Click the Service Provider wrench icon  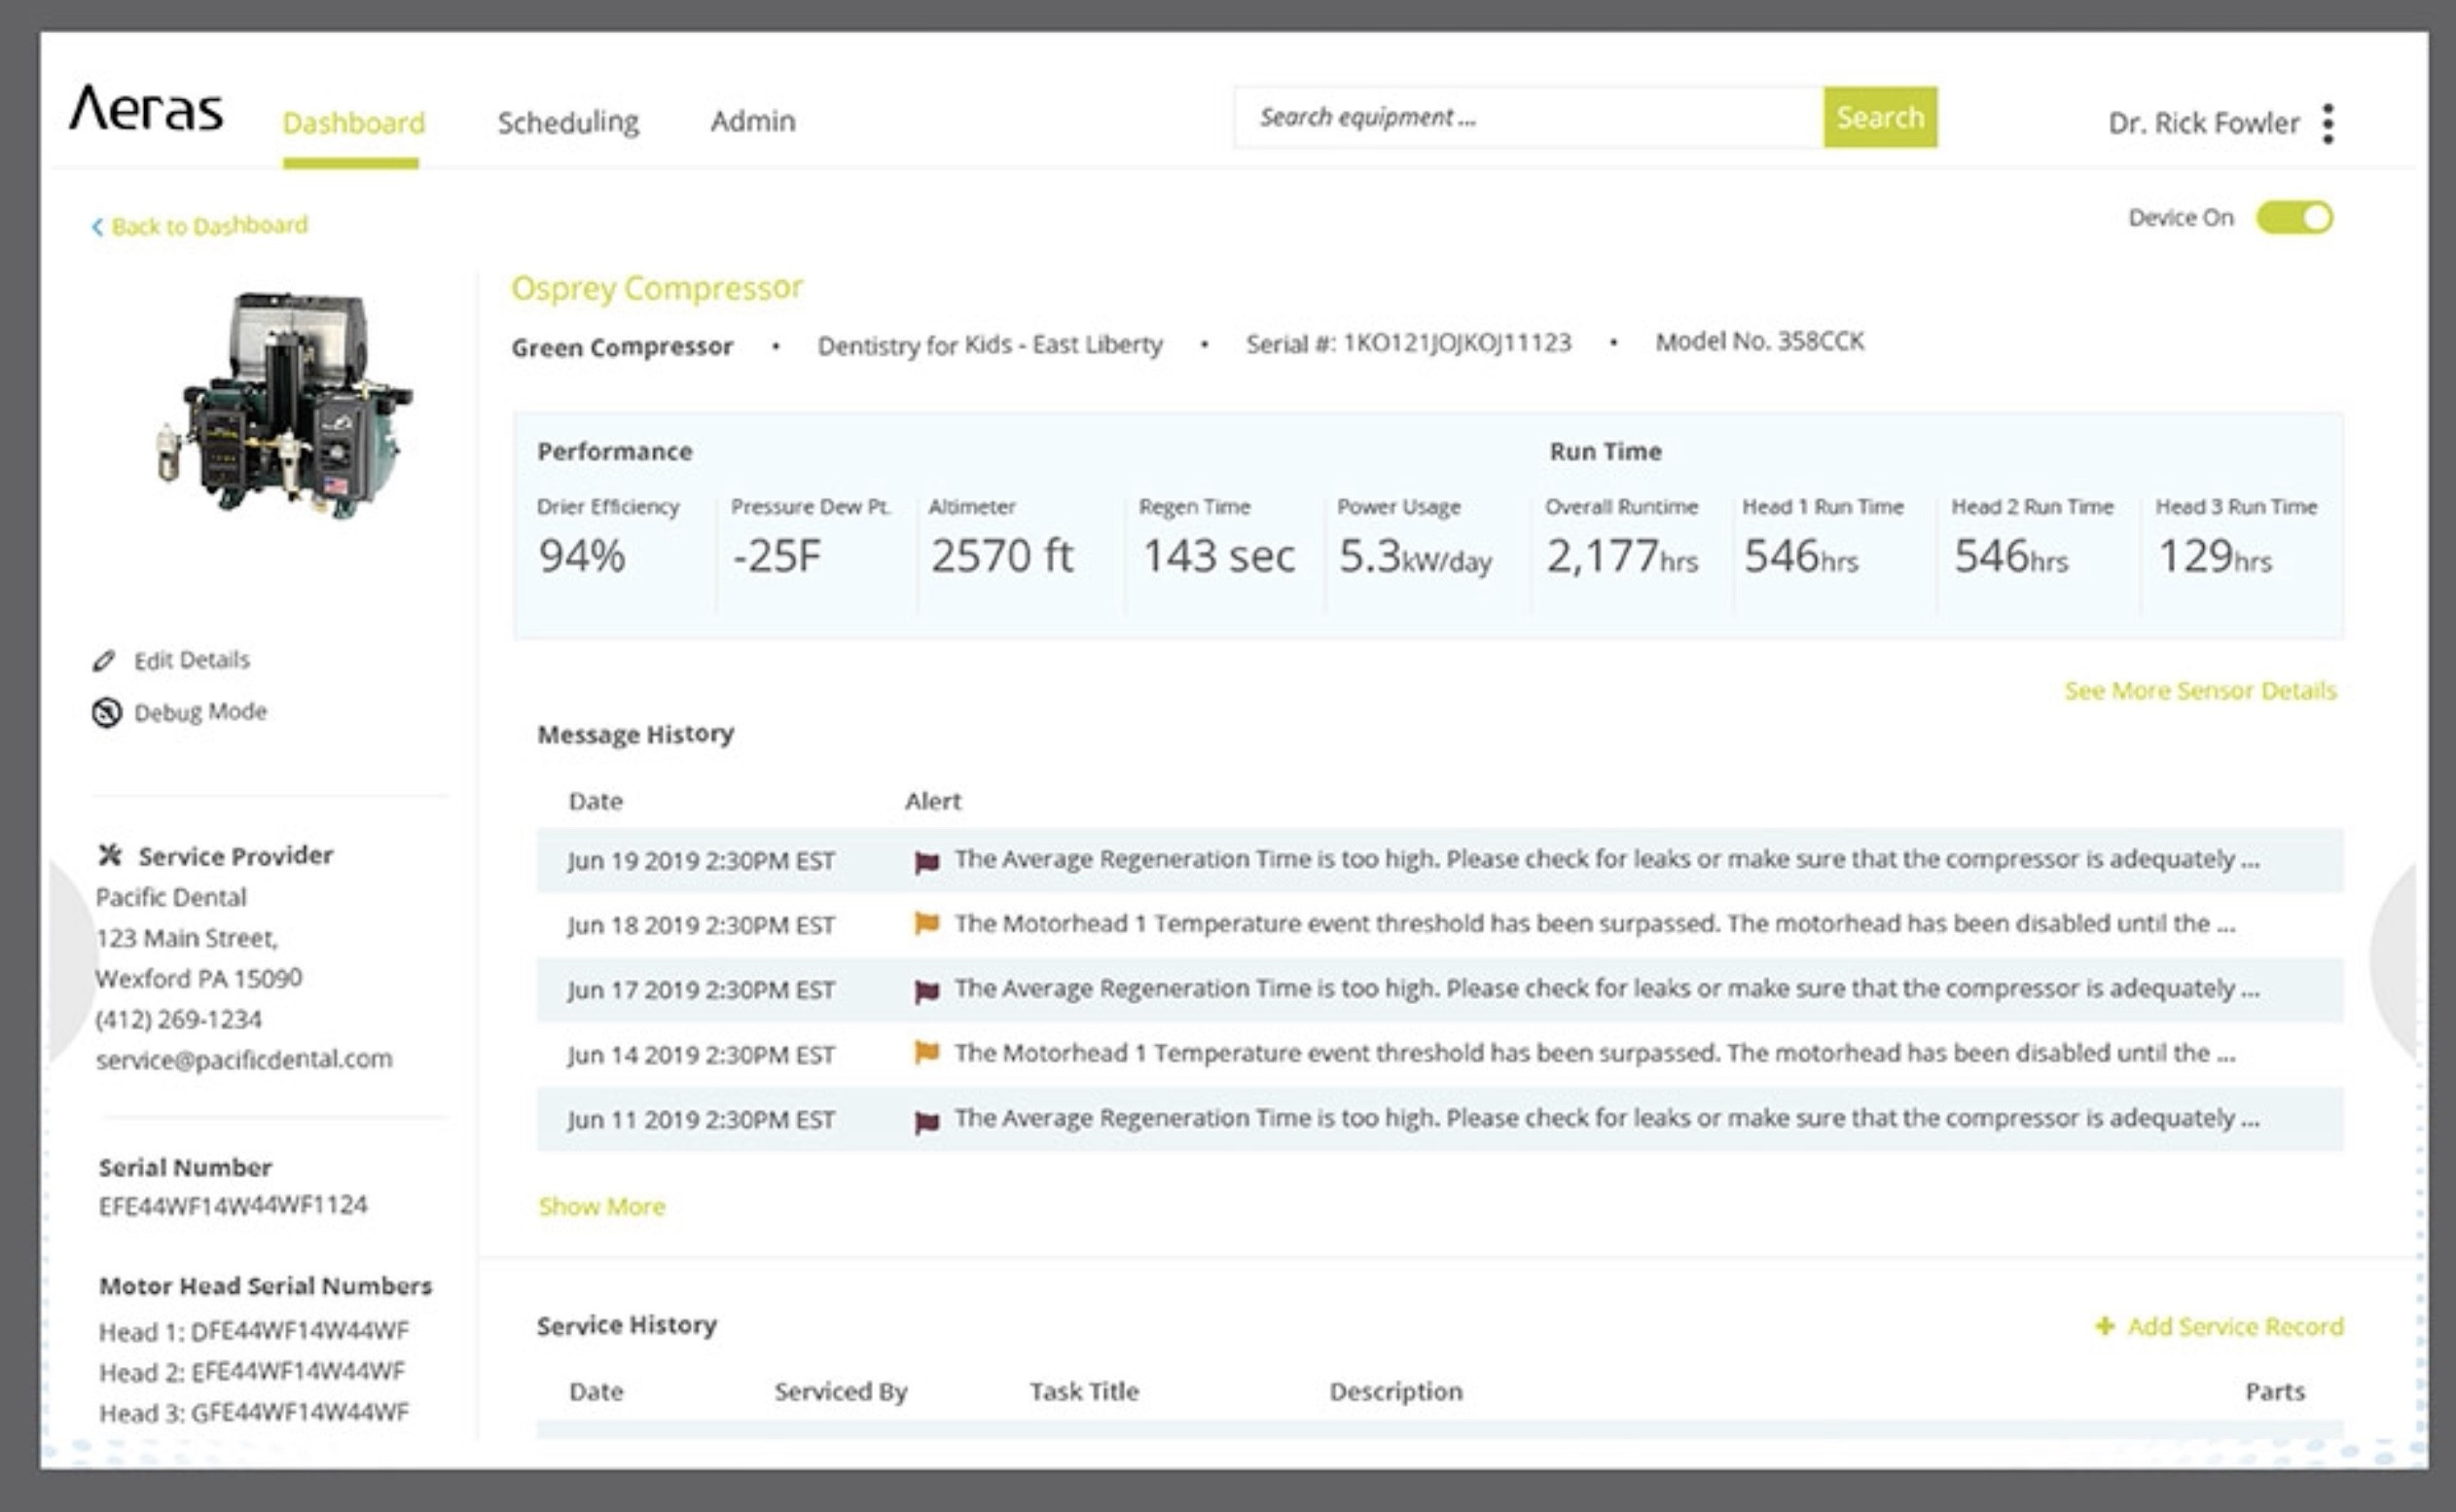tap(109, 855)
